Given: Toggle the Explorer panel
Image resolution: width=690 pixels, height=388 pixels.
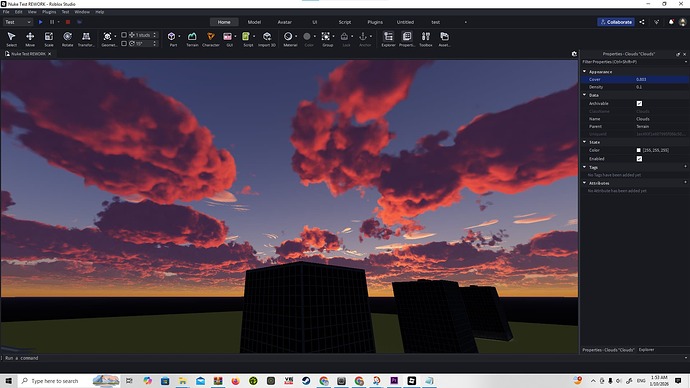Looking at the screenshot, I should pos(388,39).
